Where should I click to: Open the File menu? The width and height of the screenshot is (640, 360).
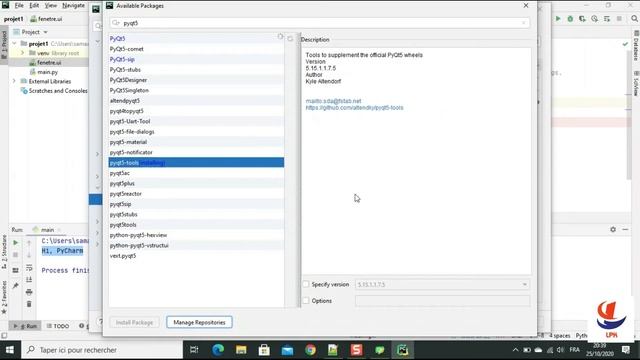19,6
